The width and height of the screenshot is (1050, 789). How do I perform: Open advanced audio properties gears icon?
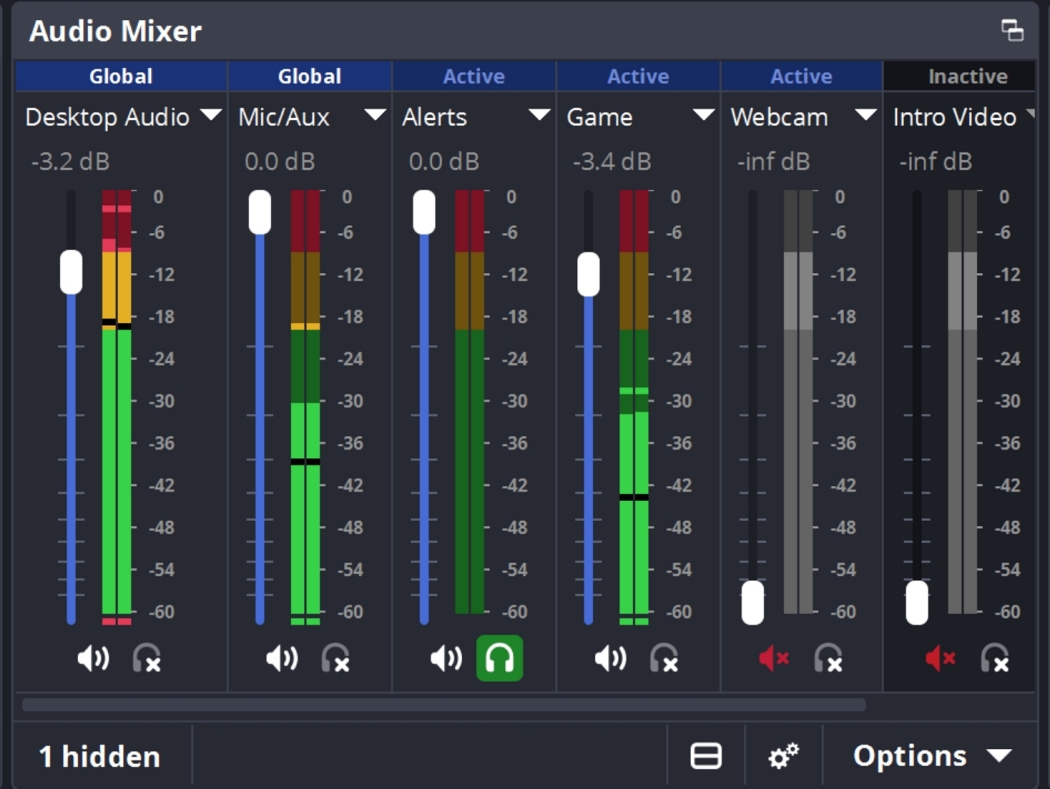point(783,756)
